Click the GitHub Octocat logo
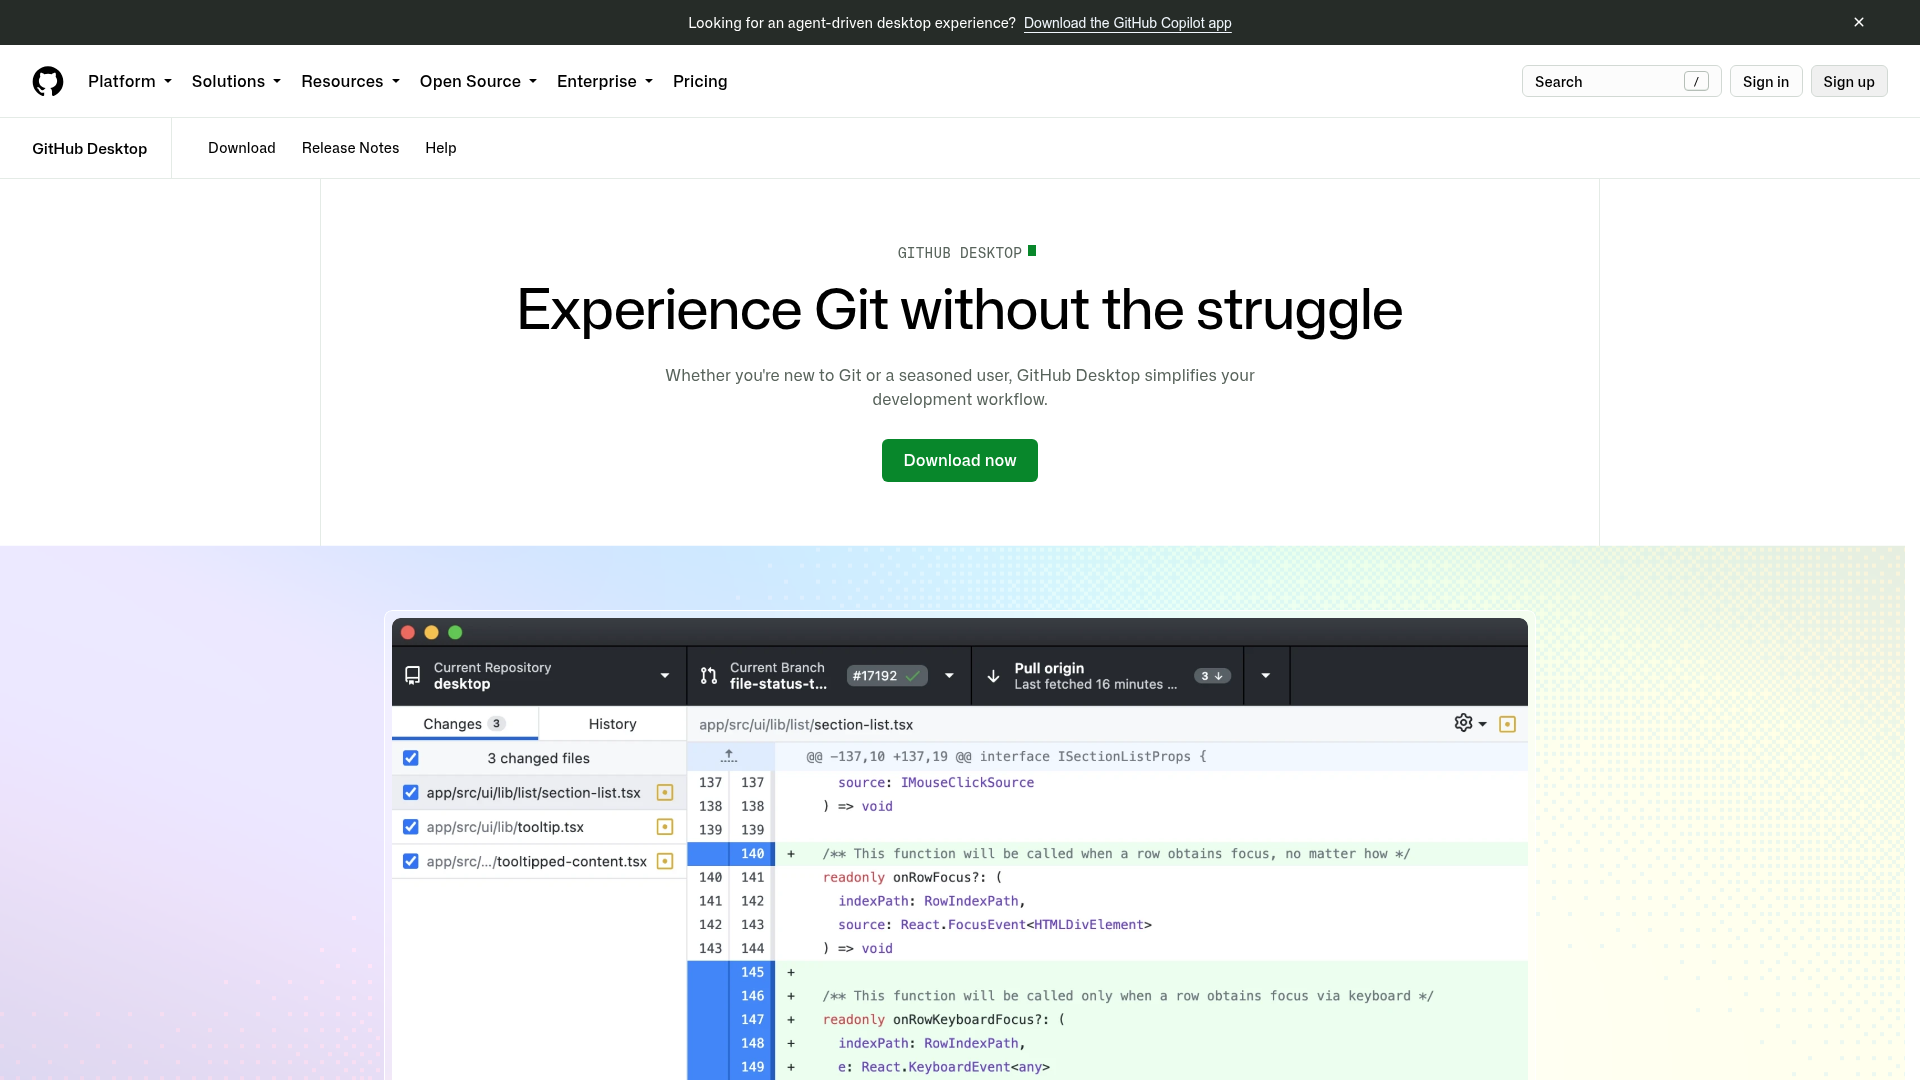 click(x=48, y=81)
